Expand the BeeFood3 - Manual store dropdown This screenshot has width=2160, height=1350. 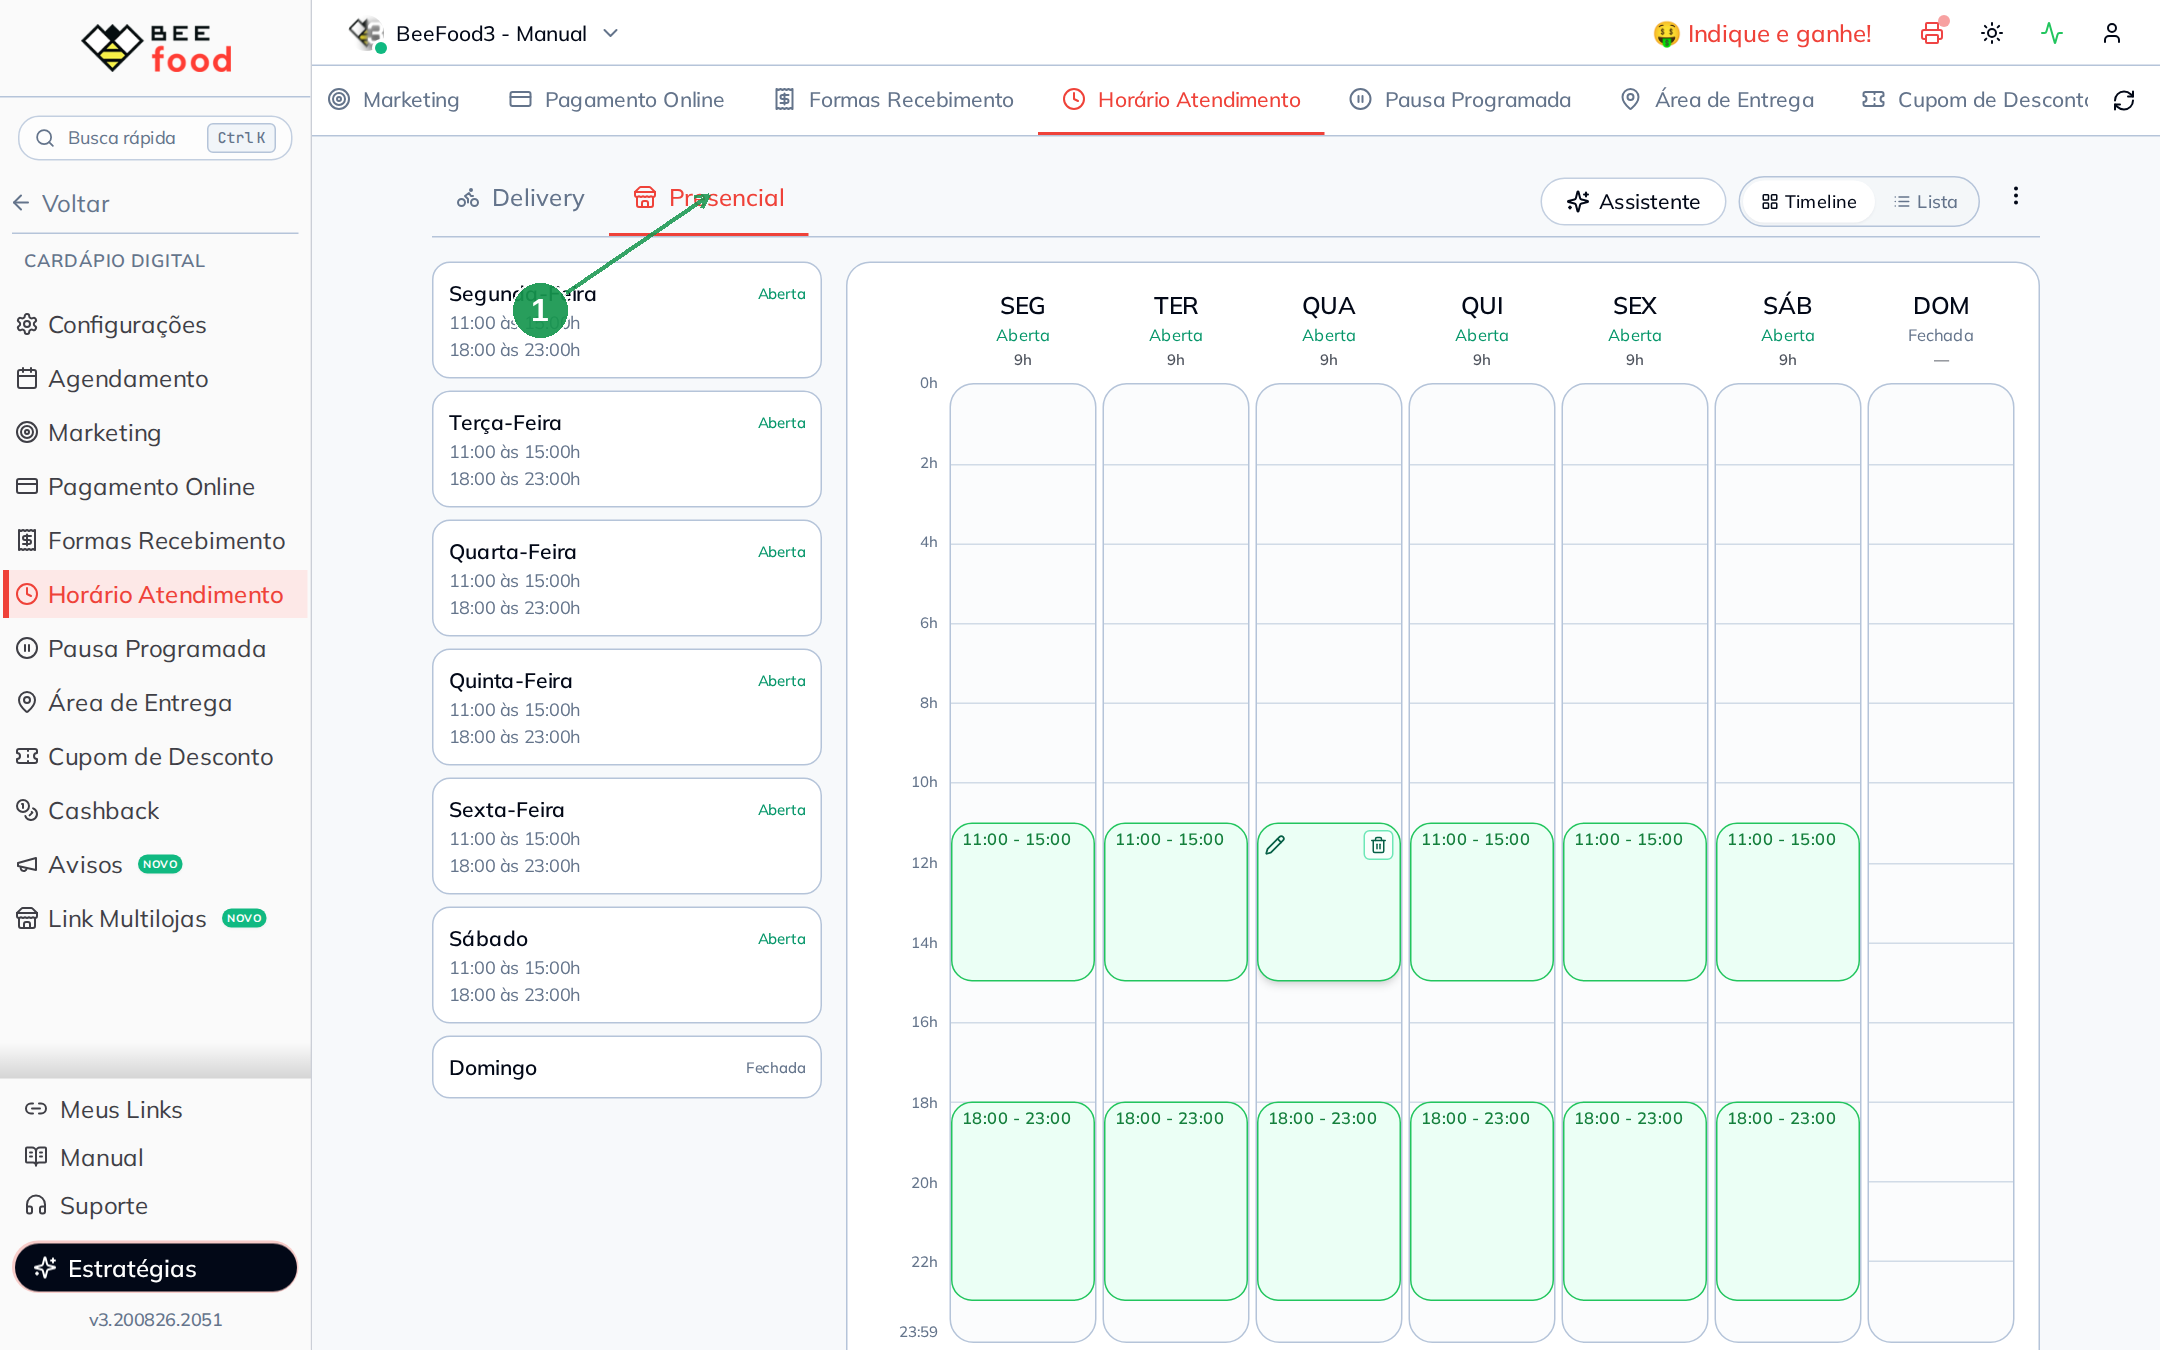click(484, 34)
